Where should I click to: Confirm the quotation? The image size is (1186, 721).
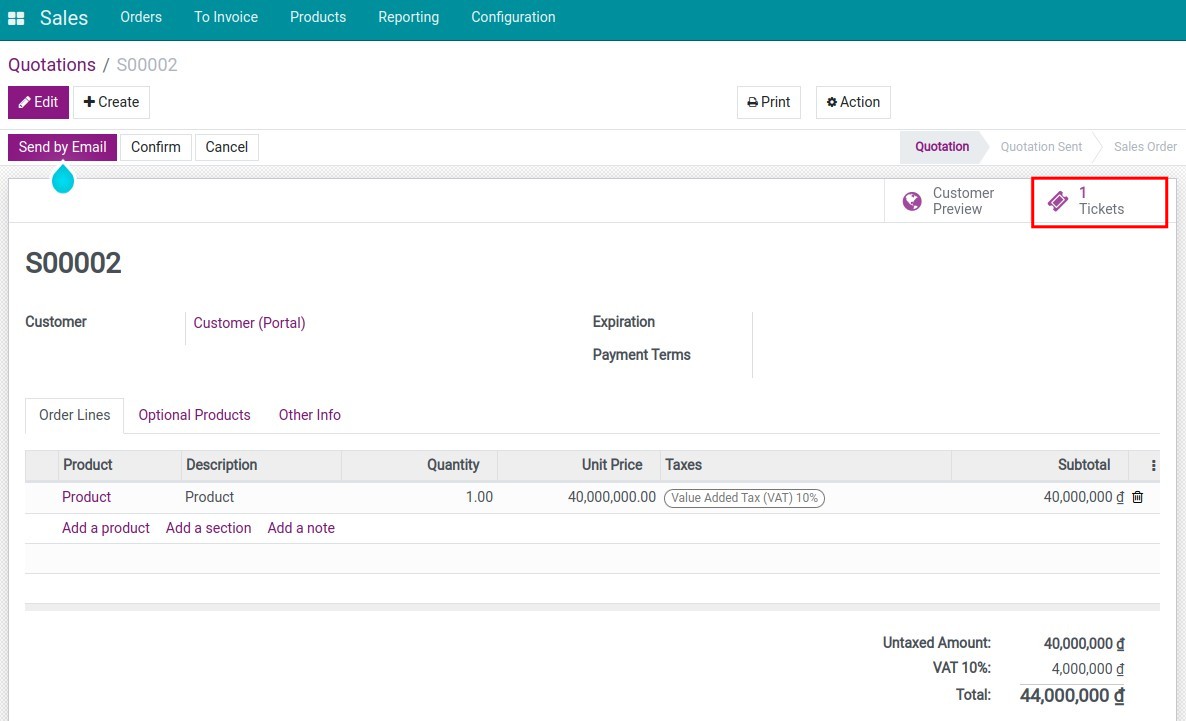(155, 146)
